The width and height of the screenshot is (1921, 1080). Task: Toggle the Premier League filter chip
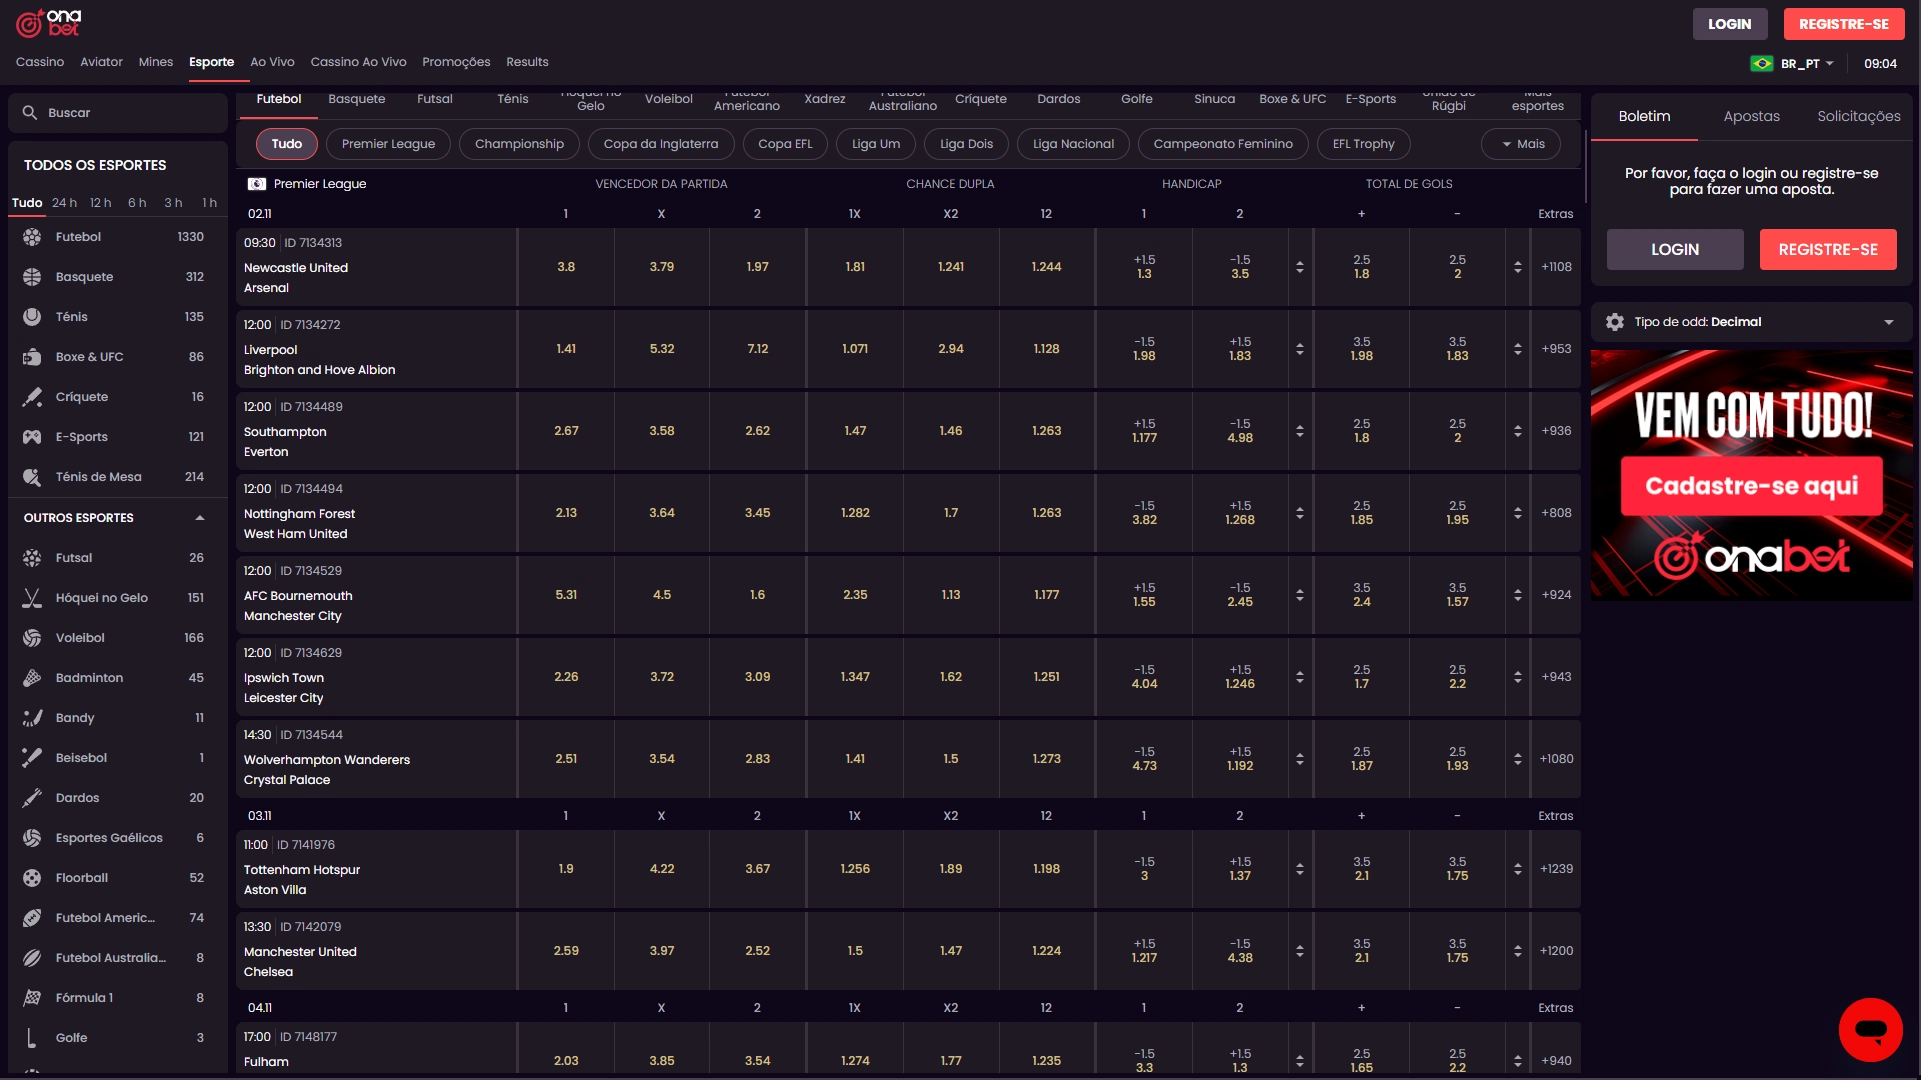click(x=388, y=144)
